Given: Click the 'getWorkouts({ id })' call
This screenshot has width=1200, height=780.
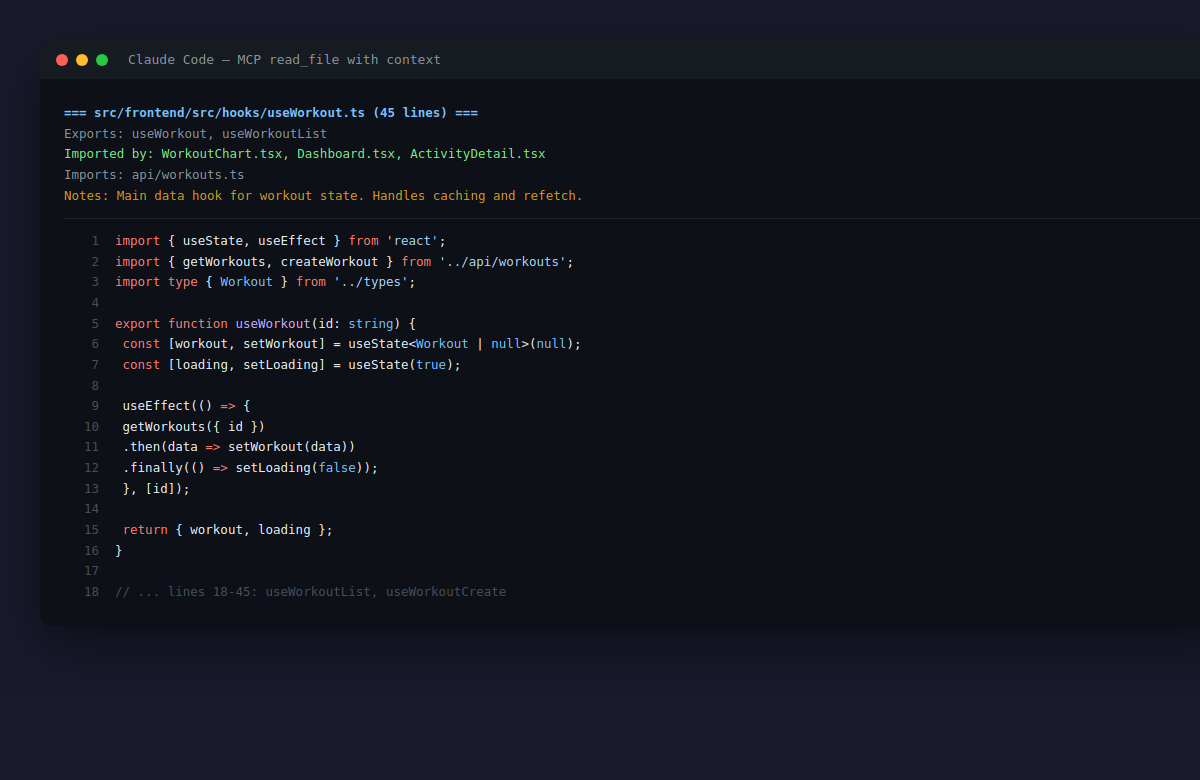Looking at the screenshot, I should coord(194,427).
